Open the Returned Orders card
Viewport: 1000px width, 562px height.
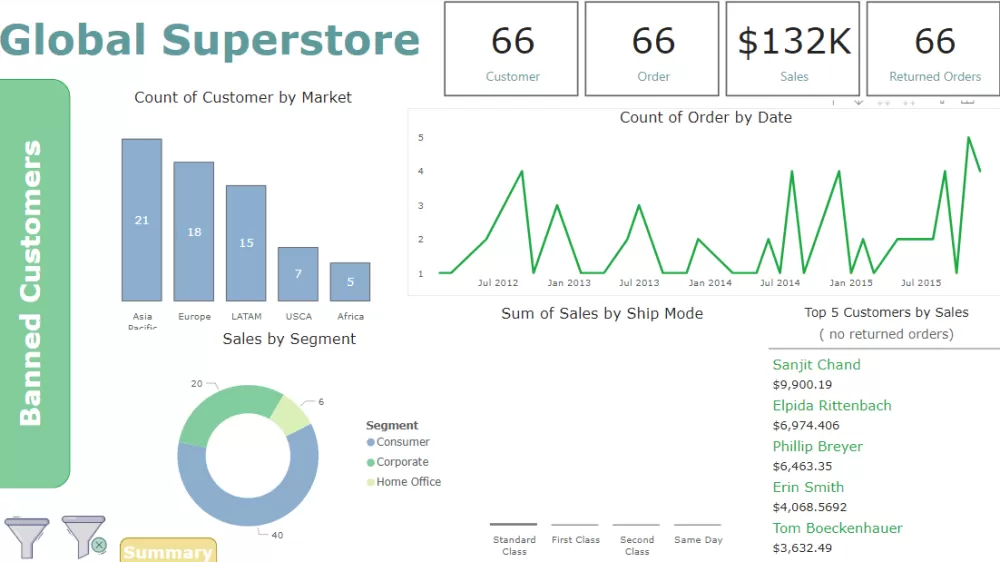click(933, 48)
